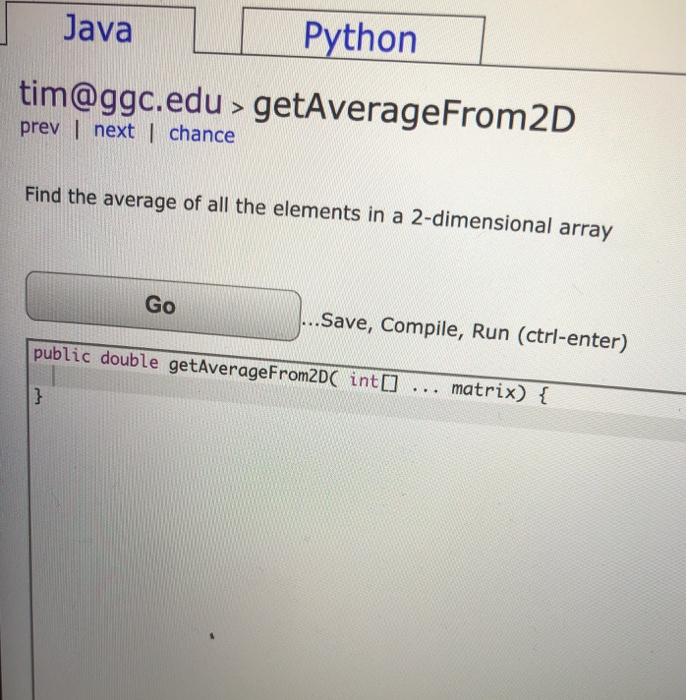The height and width of the screenshot is (700, 686).
Task: Click the 'Save, Compile, Run (ctrl-enter)' hint text
Action: pyautogui.click(x=465, y=330)
